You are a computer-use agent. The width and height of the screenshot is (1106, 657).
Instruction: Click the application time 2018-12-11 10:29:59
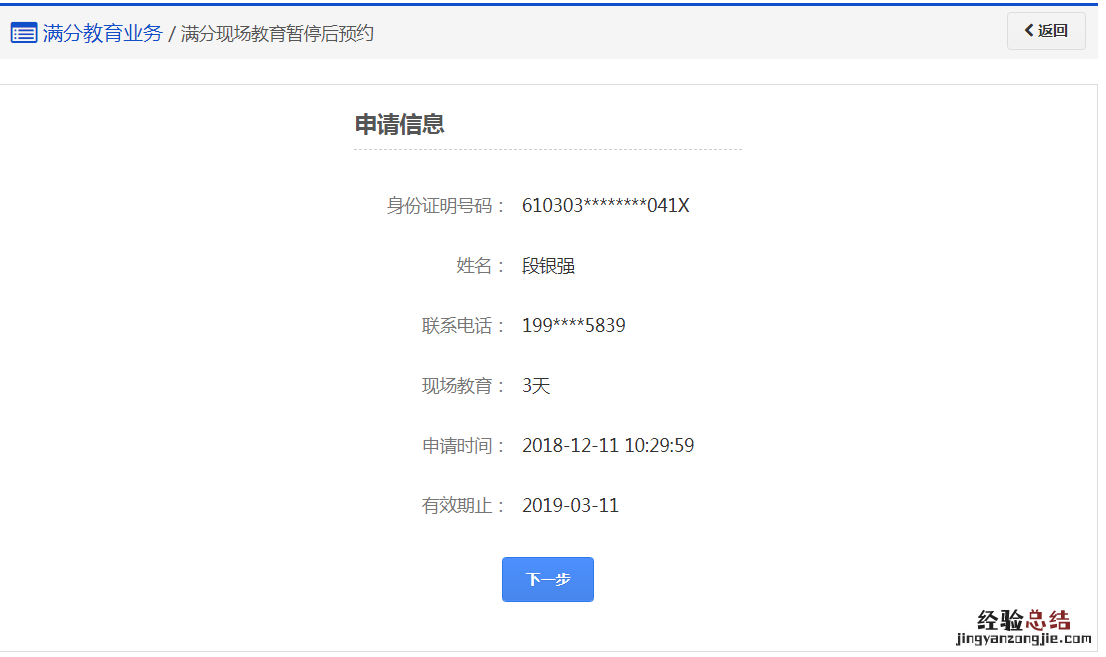click(x=607, y=445)
